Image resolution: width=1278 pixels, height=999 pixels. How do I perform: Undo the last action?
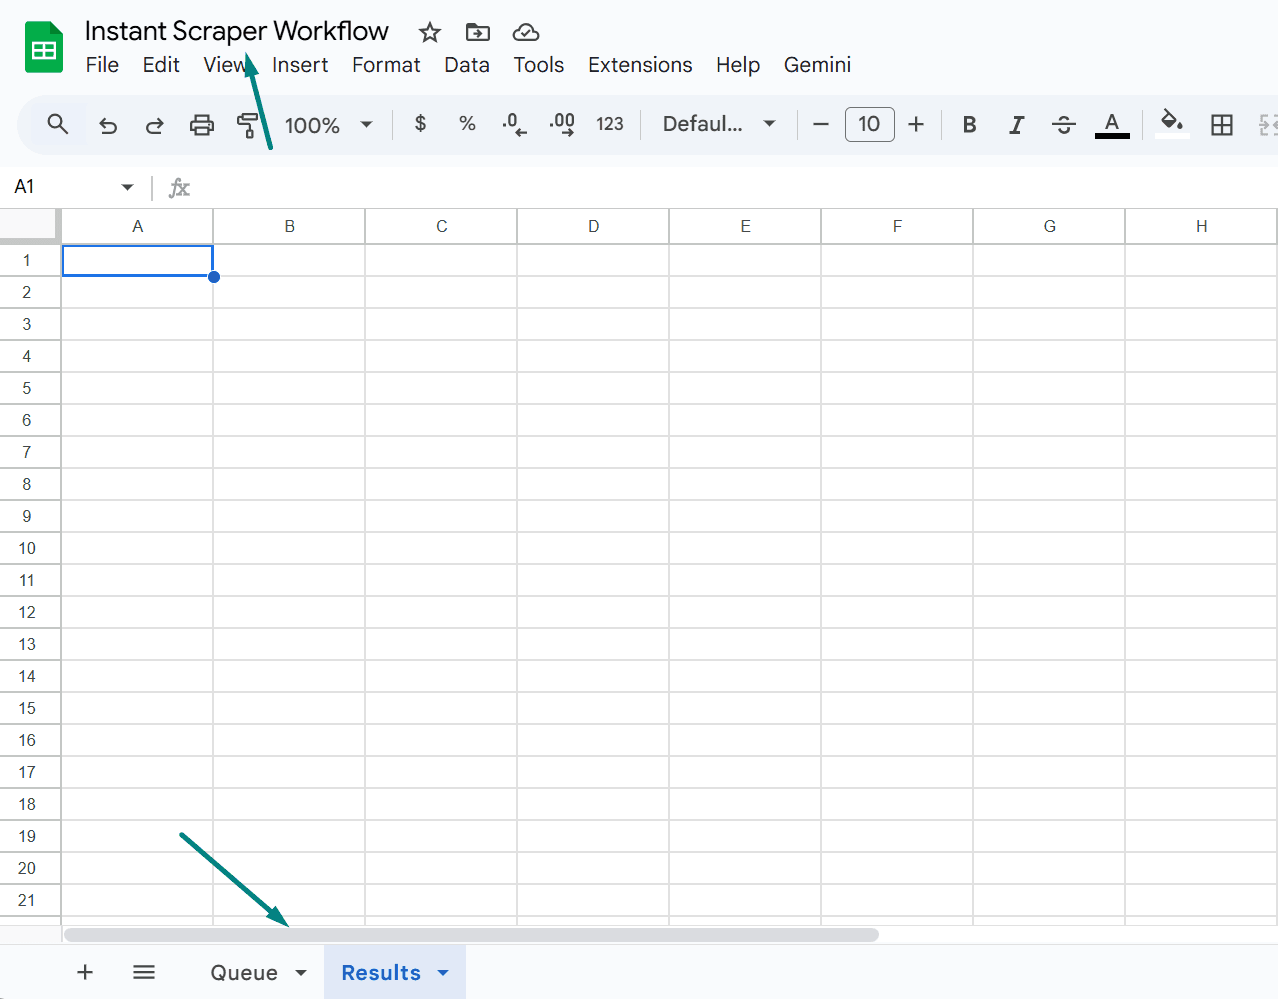(108, 125)
